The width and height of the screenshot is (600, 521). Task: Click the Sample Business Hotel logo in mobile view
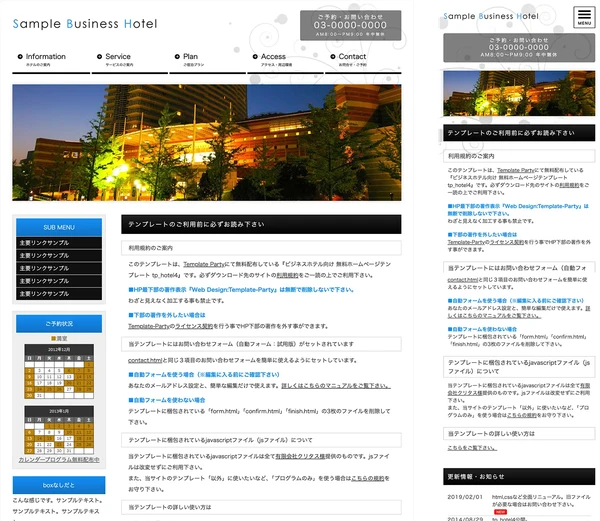pos(491,16)
